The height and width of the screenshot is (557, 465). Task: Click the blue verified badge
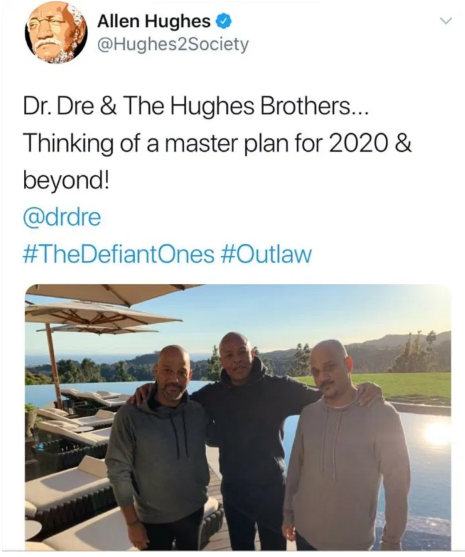[224, 21]
